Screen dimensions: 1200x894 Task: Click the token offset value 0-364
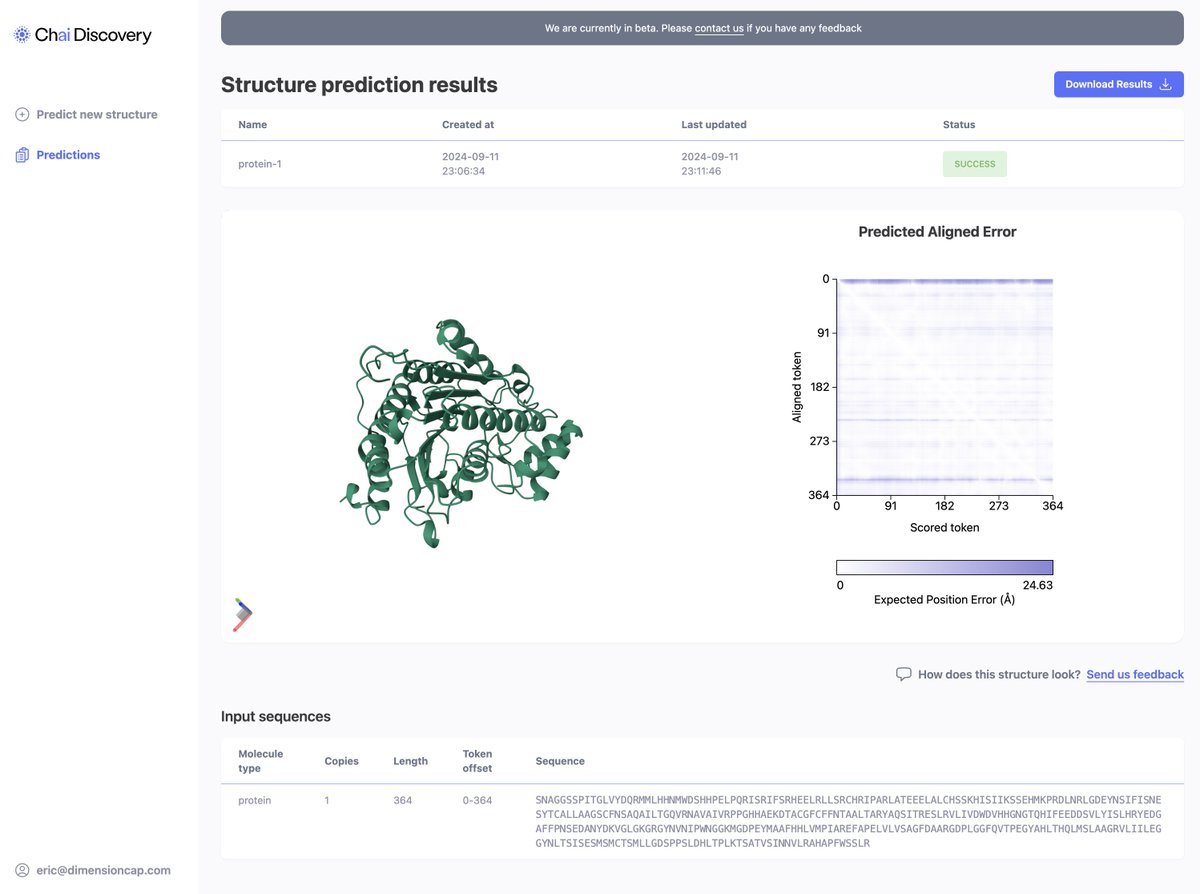(478, 800)
